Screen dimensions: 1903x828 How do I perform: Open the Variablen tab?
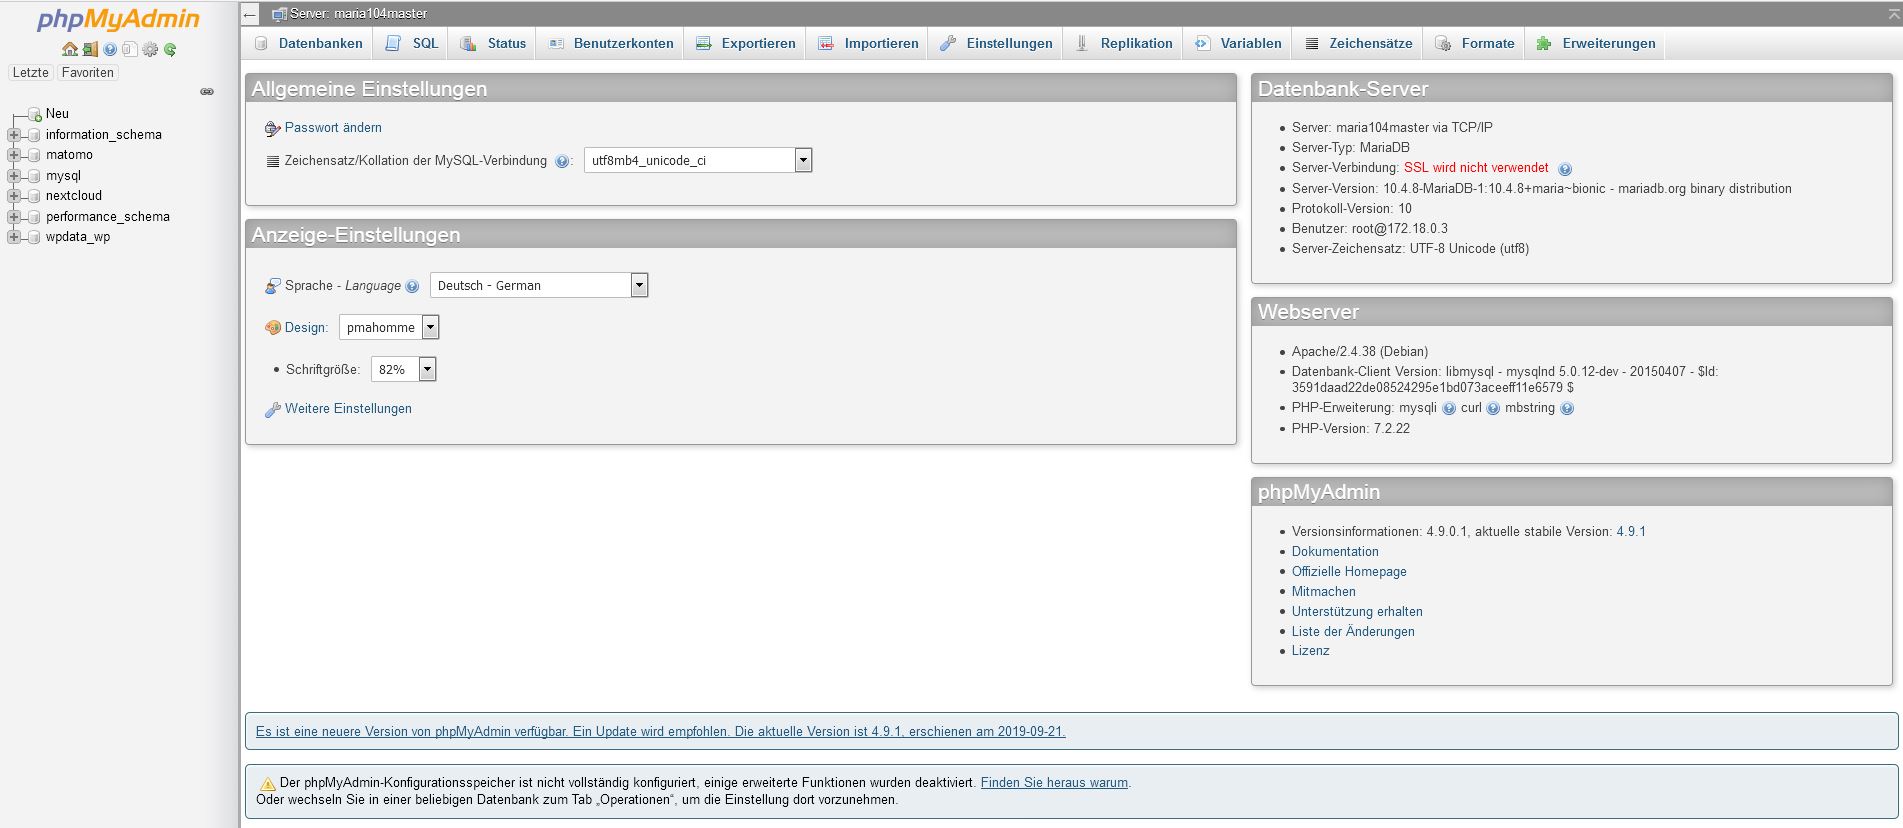[1238, 43]
